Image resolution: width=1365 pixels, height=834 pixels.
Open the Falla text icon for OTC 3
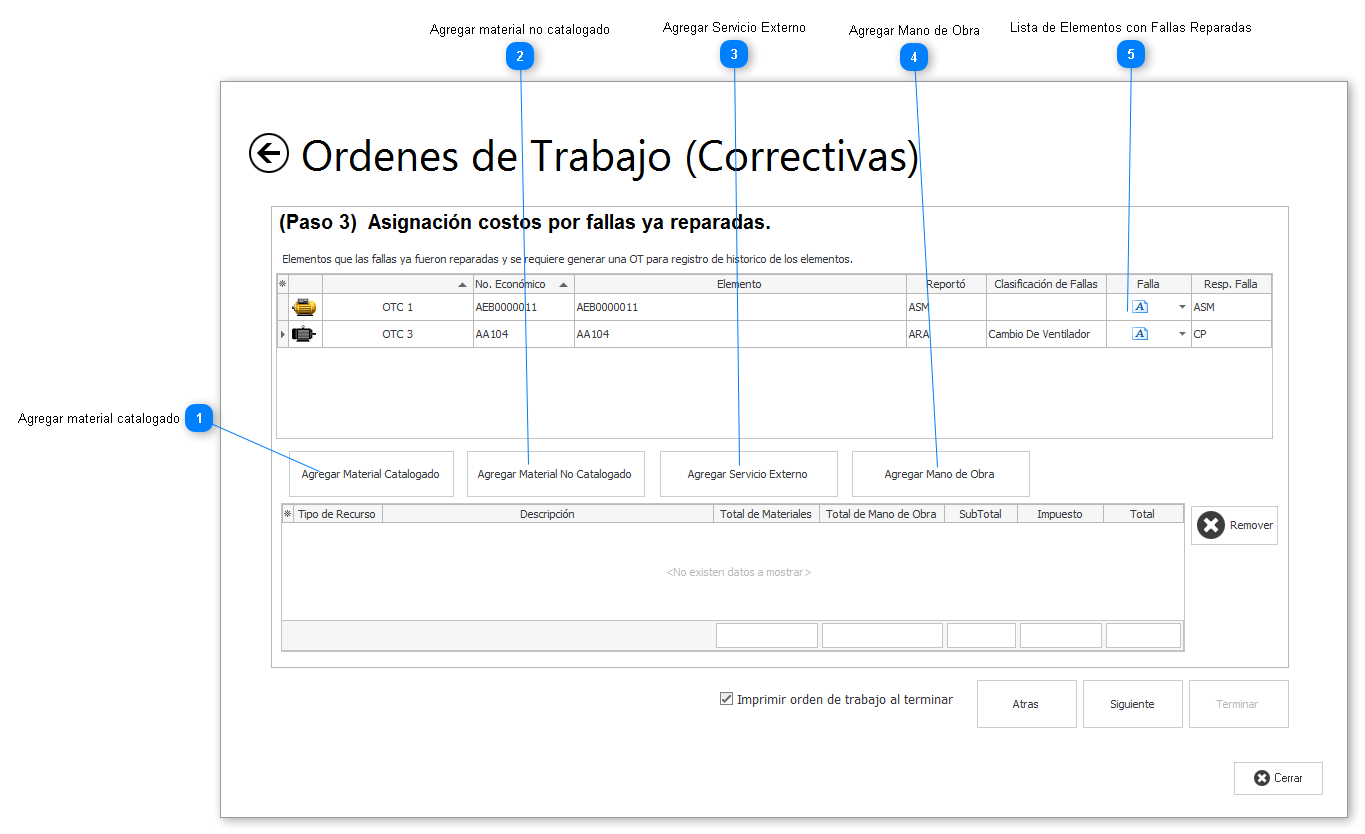pos(1140,334)
